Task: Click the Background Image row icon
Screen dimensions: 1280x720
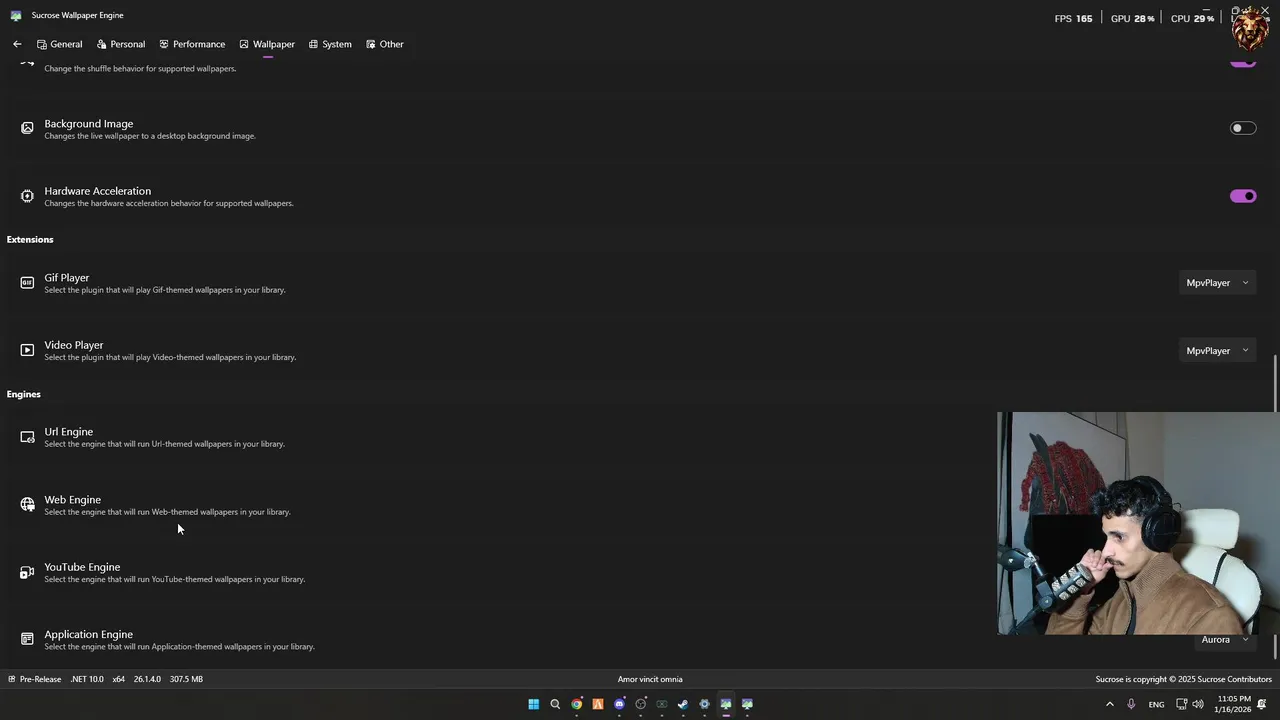Action: 27,128
